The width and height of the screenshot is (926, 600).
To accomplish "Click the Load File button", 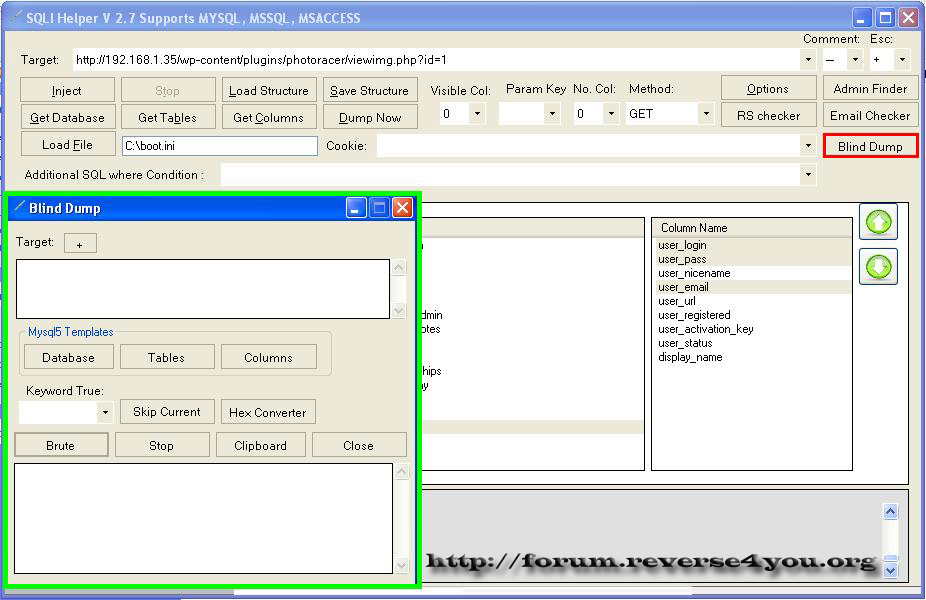I will click(67, 144).
